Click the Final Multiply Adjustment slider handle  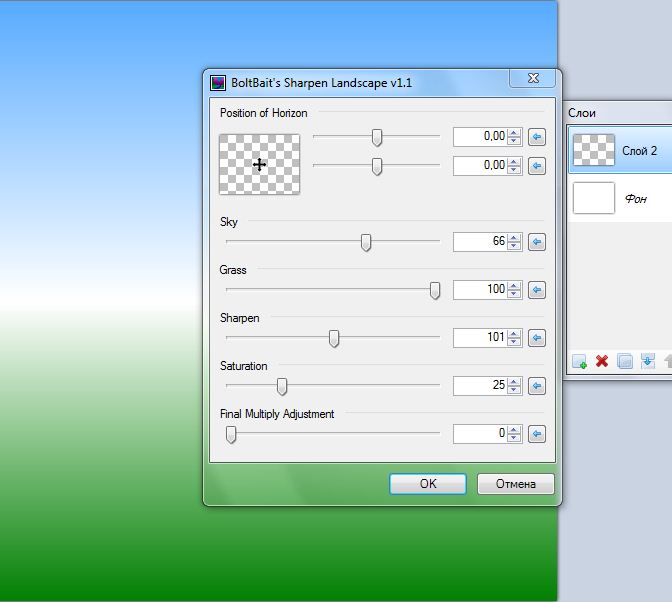231,434
